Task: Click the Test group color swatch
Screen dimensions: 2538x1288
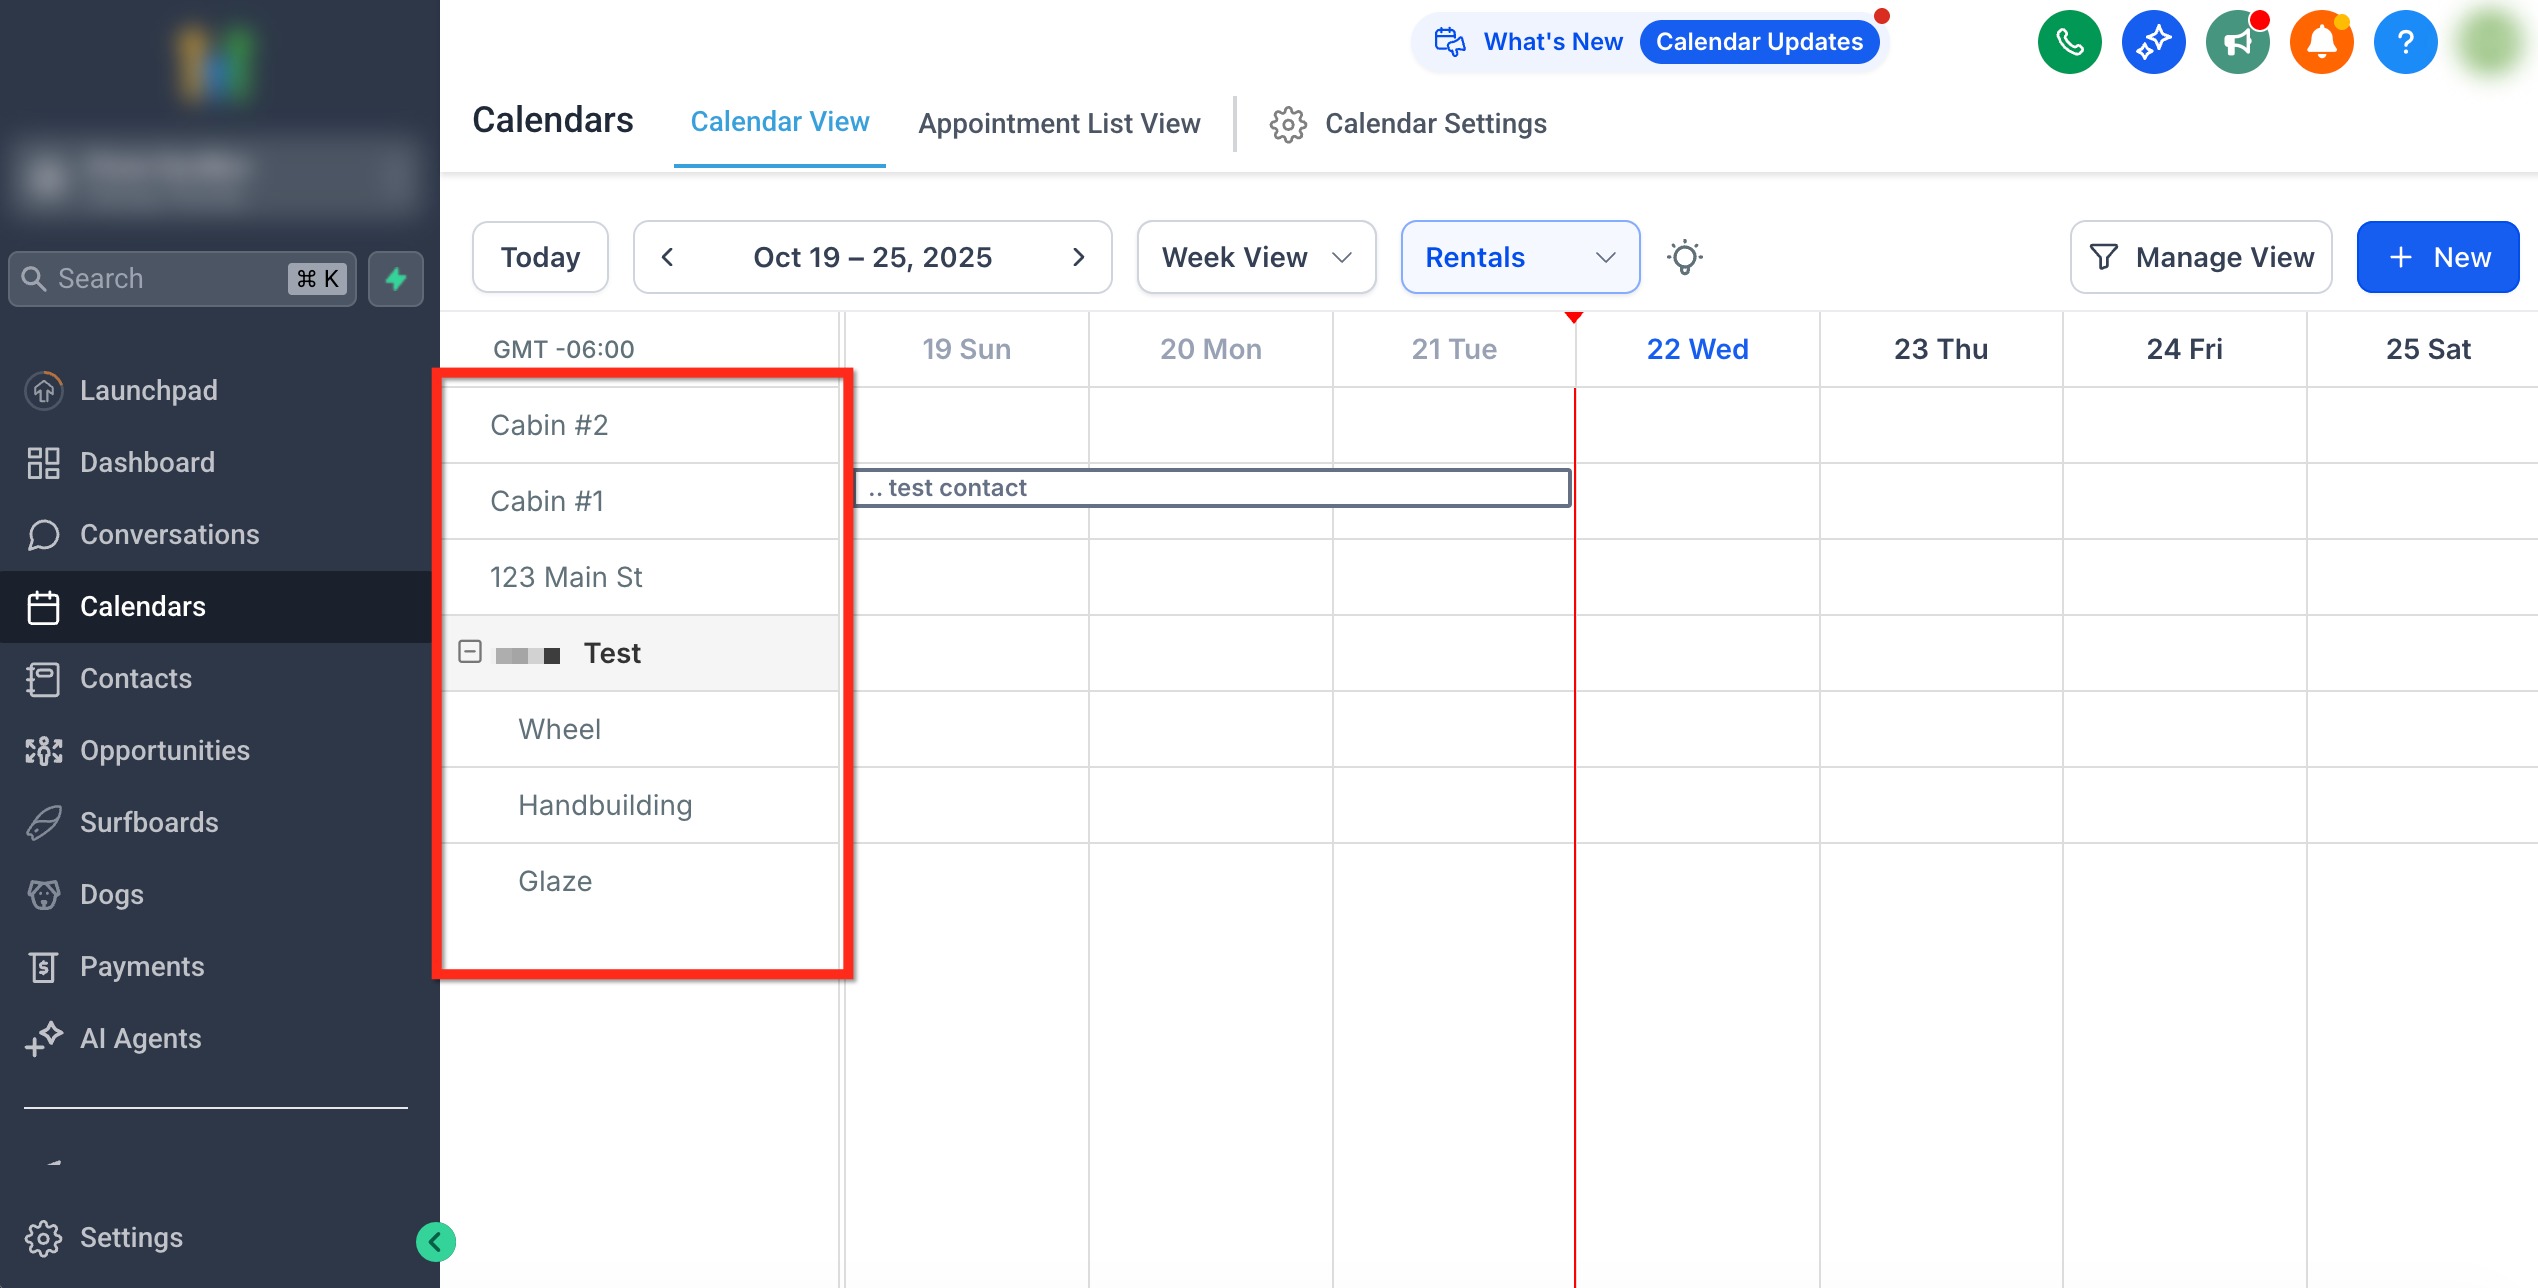Action: (528, 655)
